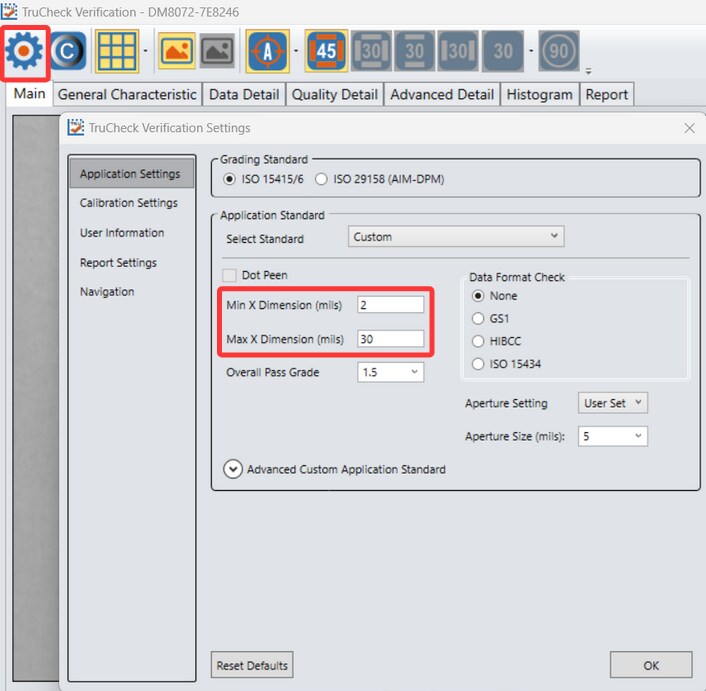Select Application Settings in the sidebar
This screenshot has height=691, width=706.
[131, 173]
